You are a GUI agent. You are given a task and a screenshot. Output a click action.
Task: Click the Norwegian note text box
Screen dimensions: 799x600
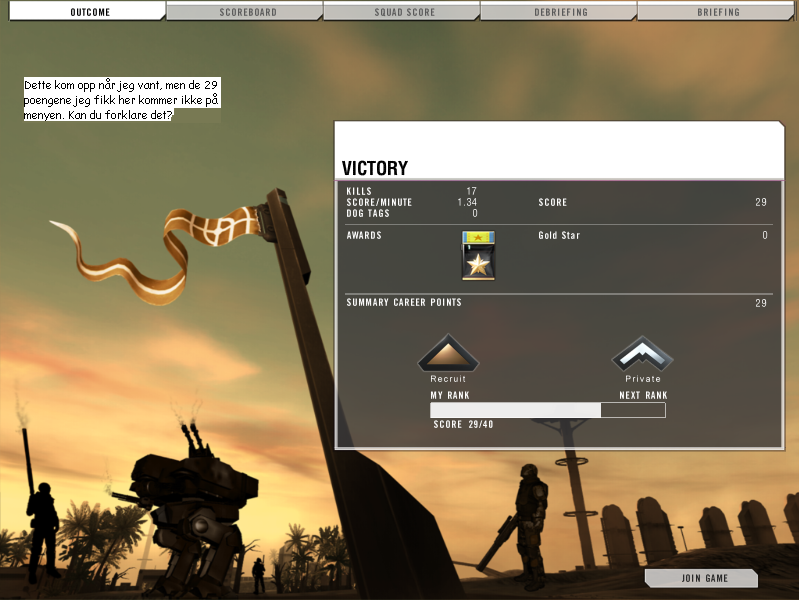122,99
